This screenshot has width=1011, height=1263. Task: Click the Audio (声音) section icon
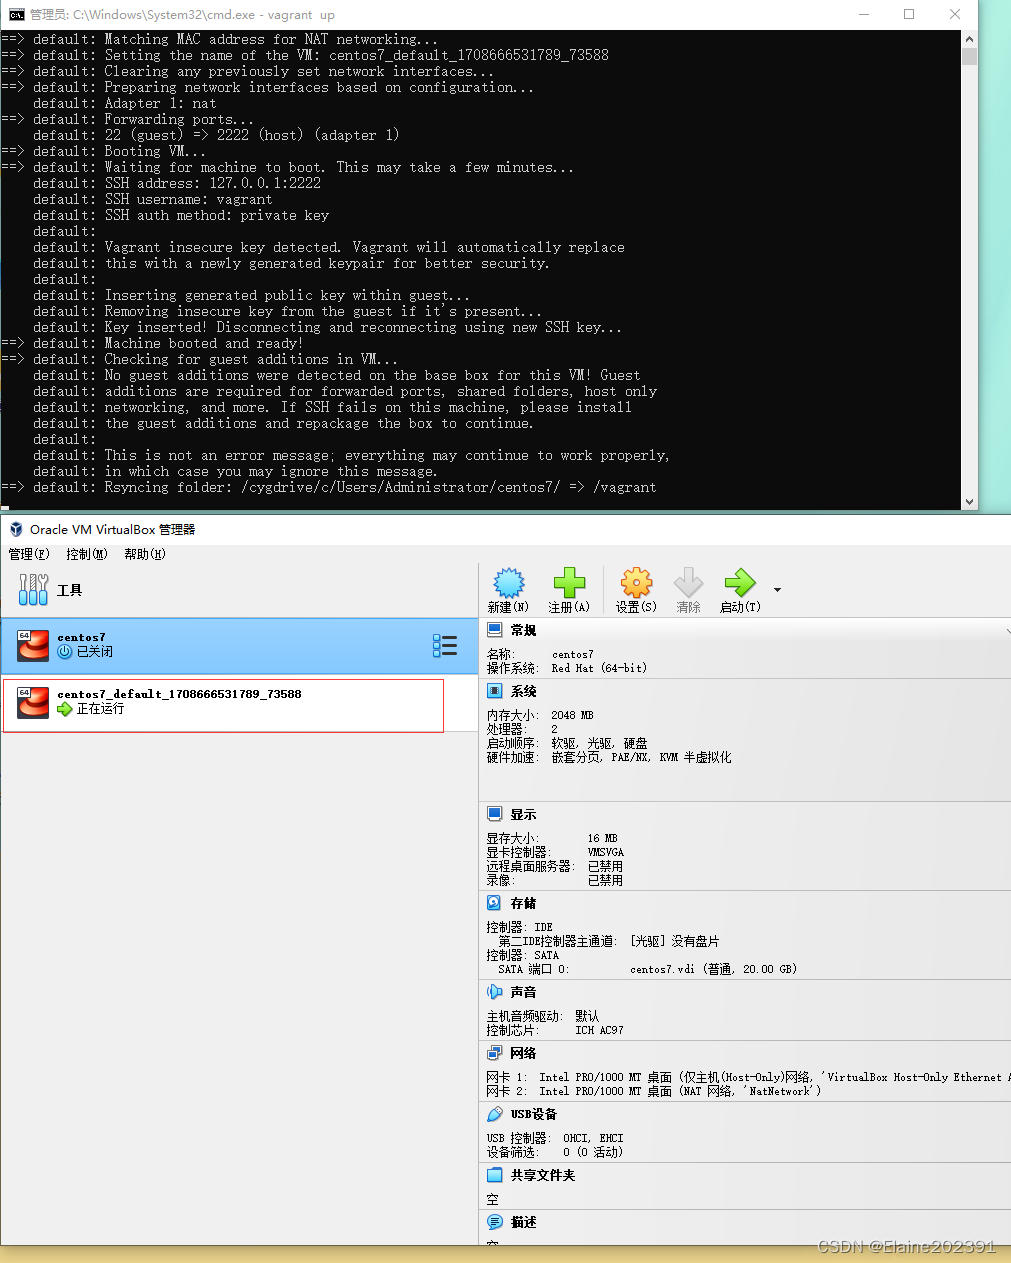(x=495, y=992)
